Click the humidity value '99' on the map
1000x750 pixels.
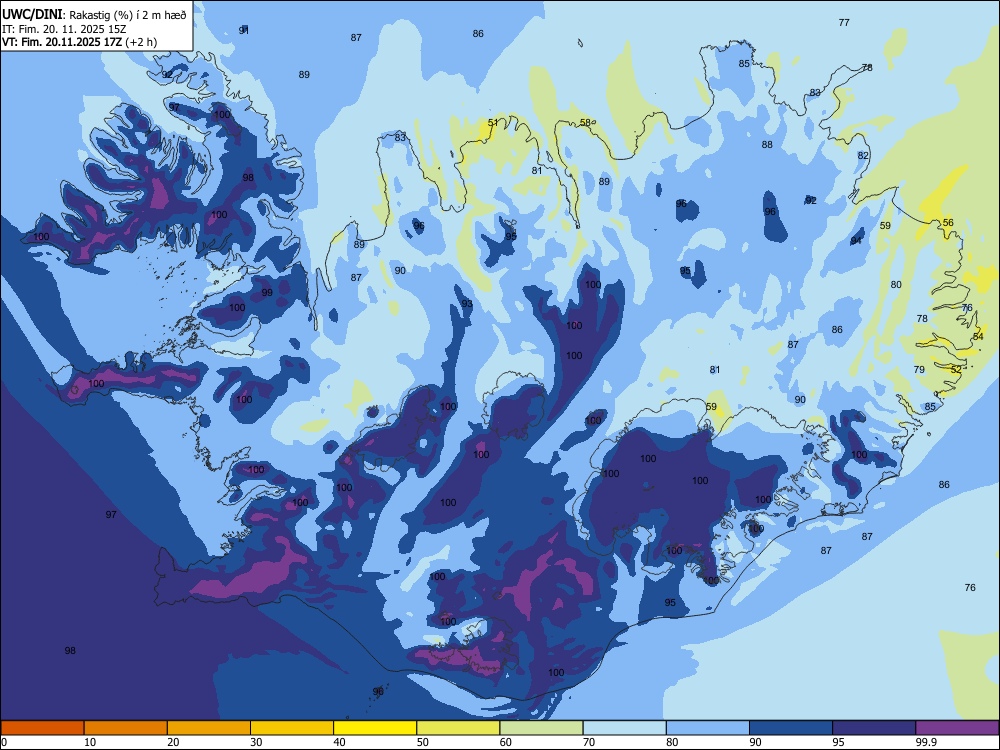[x=267, y=293]
